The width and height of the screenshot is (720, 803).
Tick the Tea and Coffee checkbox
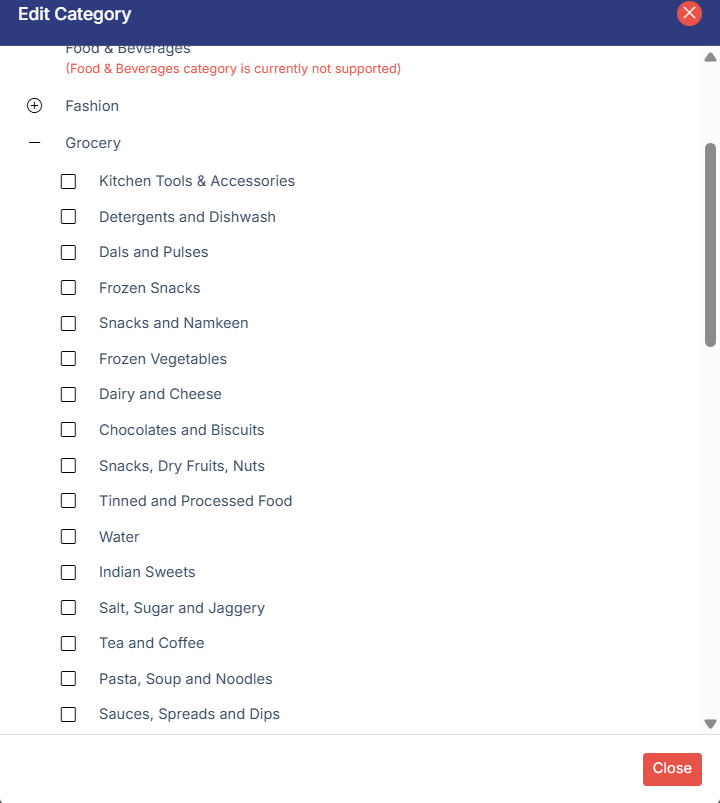pos(68,643)
